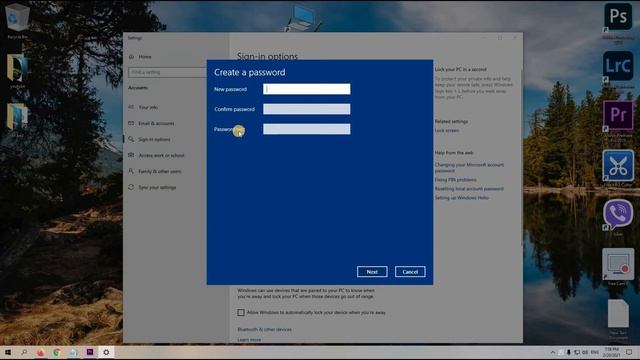Open Adobe Photoshop desktop shortcut

pyautogui.click(x=618, y=17)
